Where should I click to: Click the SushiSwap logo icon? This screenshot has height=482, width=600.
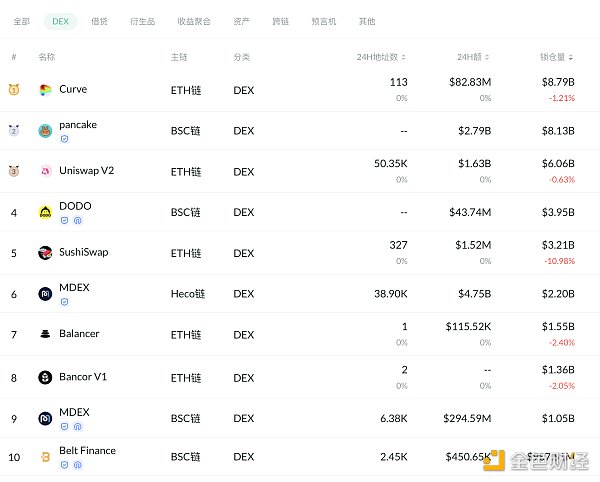coord(45,253)
